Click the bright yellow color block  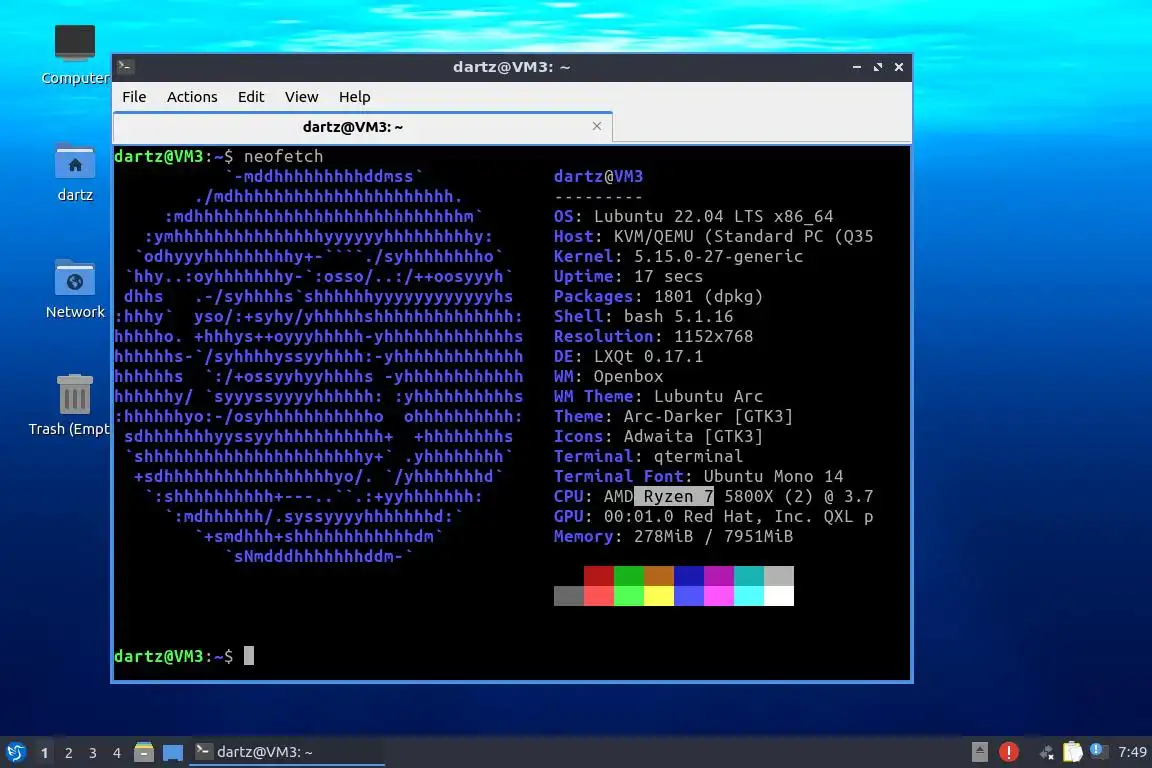coord(659,596)
